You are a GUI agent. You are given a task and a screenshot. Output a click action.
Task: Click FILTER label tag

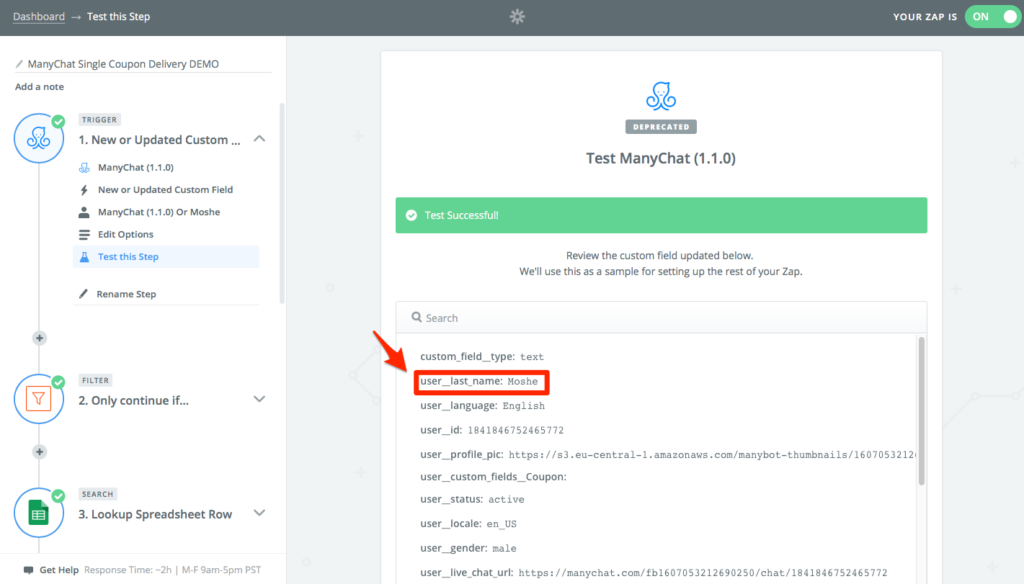tap(95, 380)
